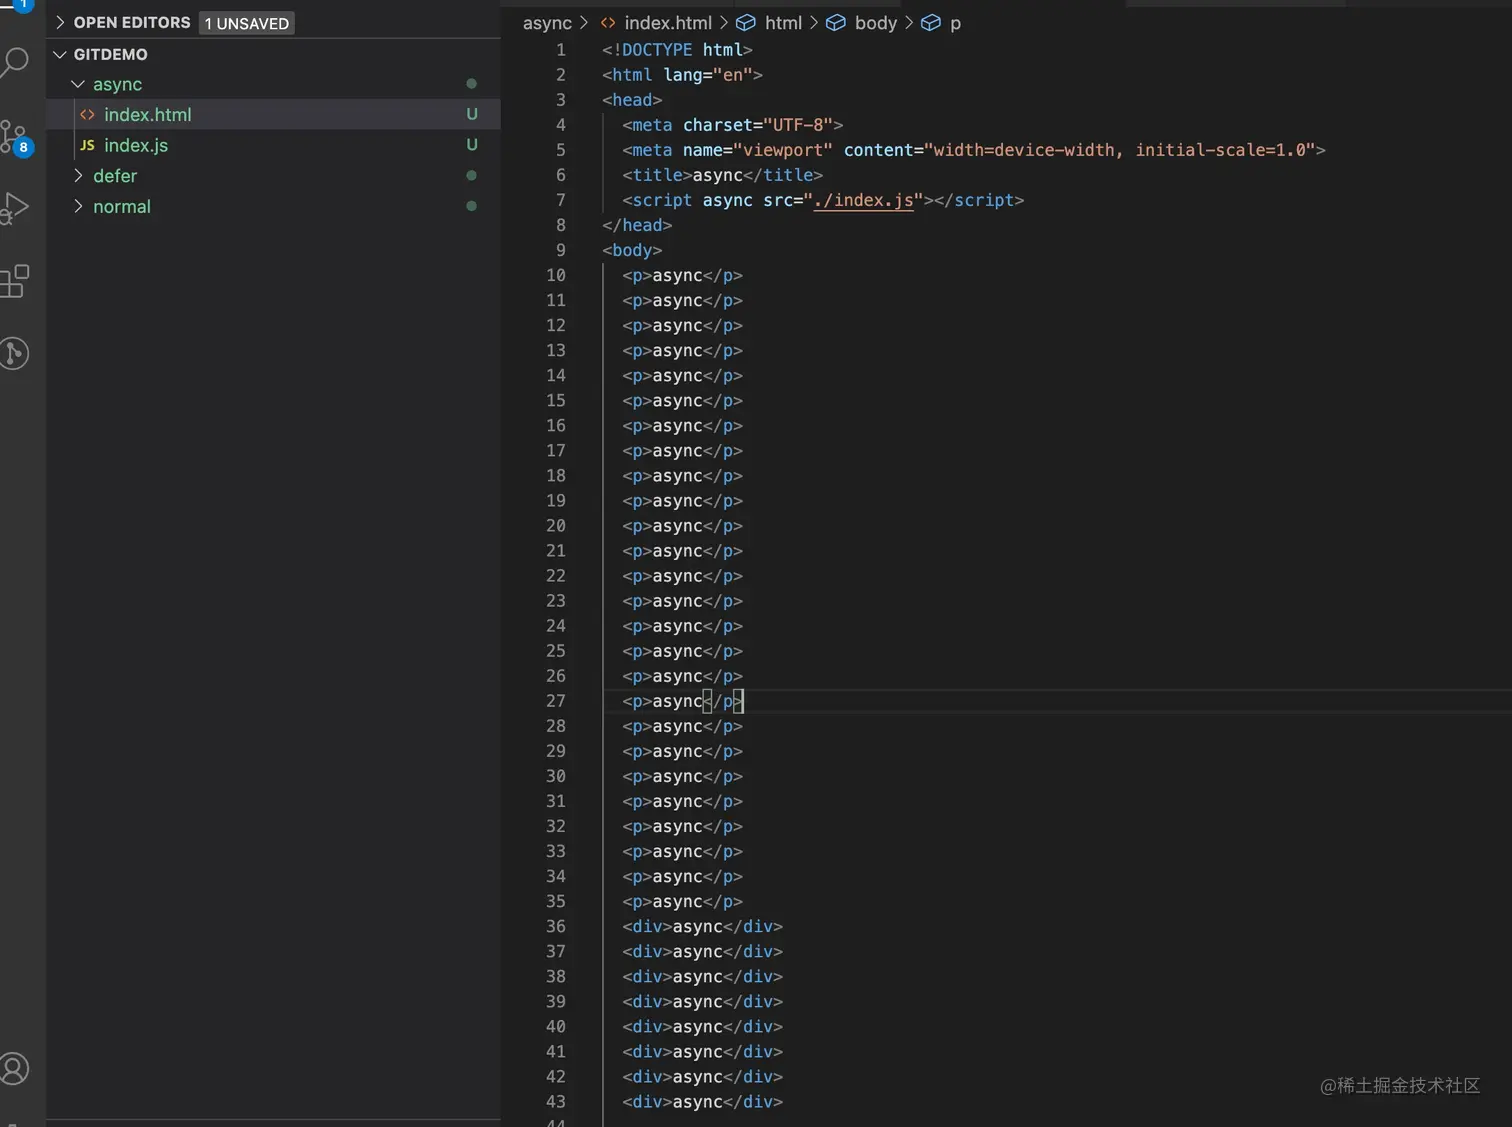Click line number 43 in the gutter
Screen dimensions: 1512x1127
point(556,1101)
